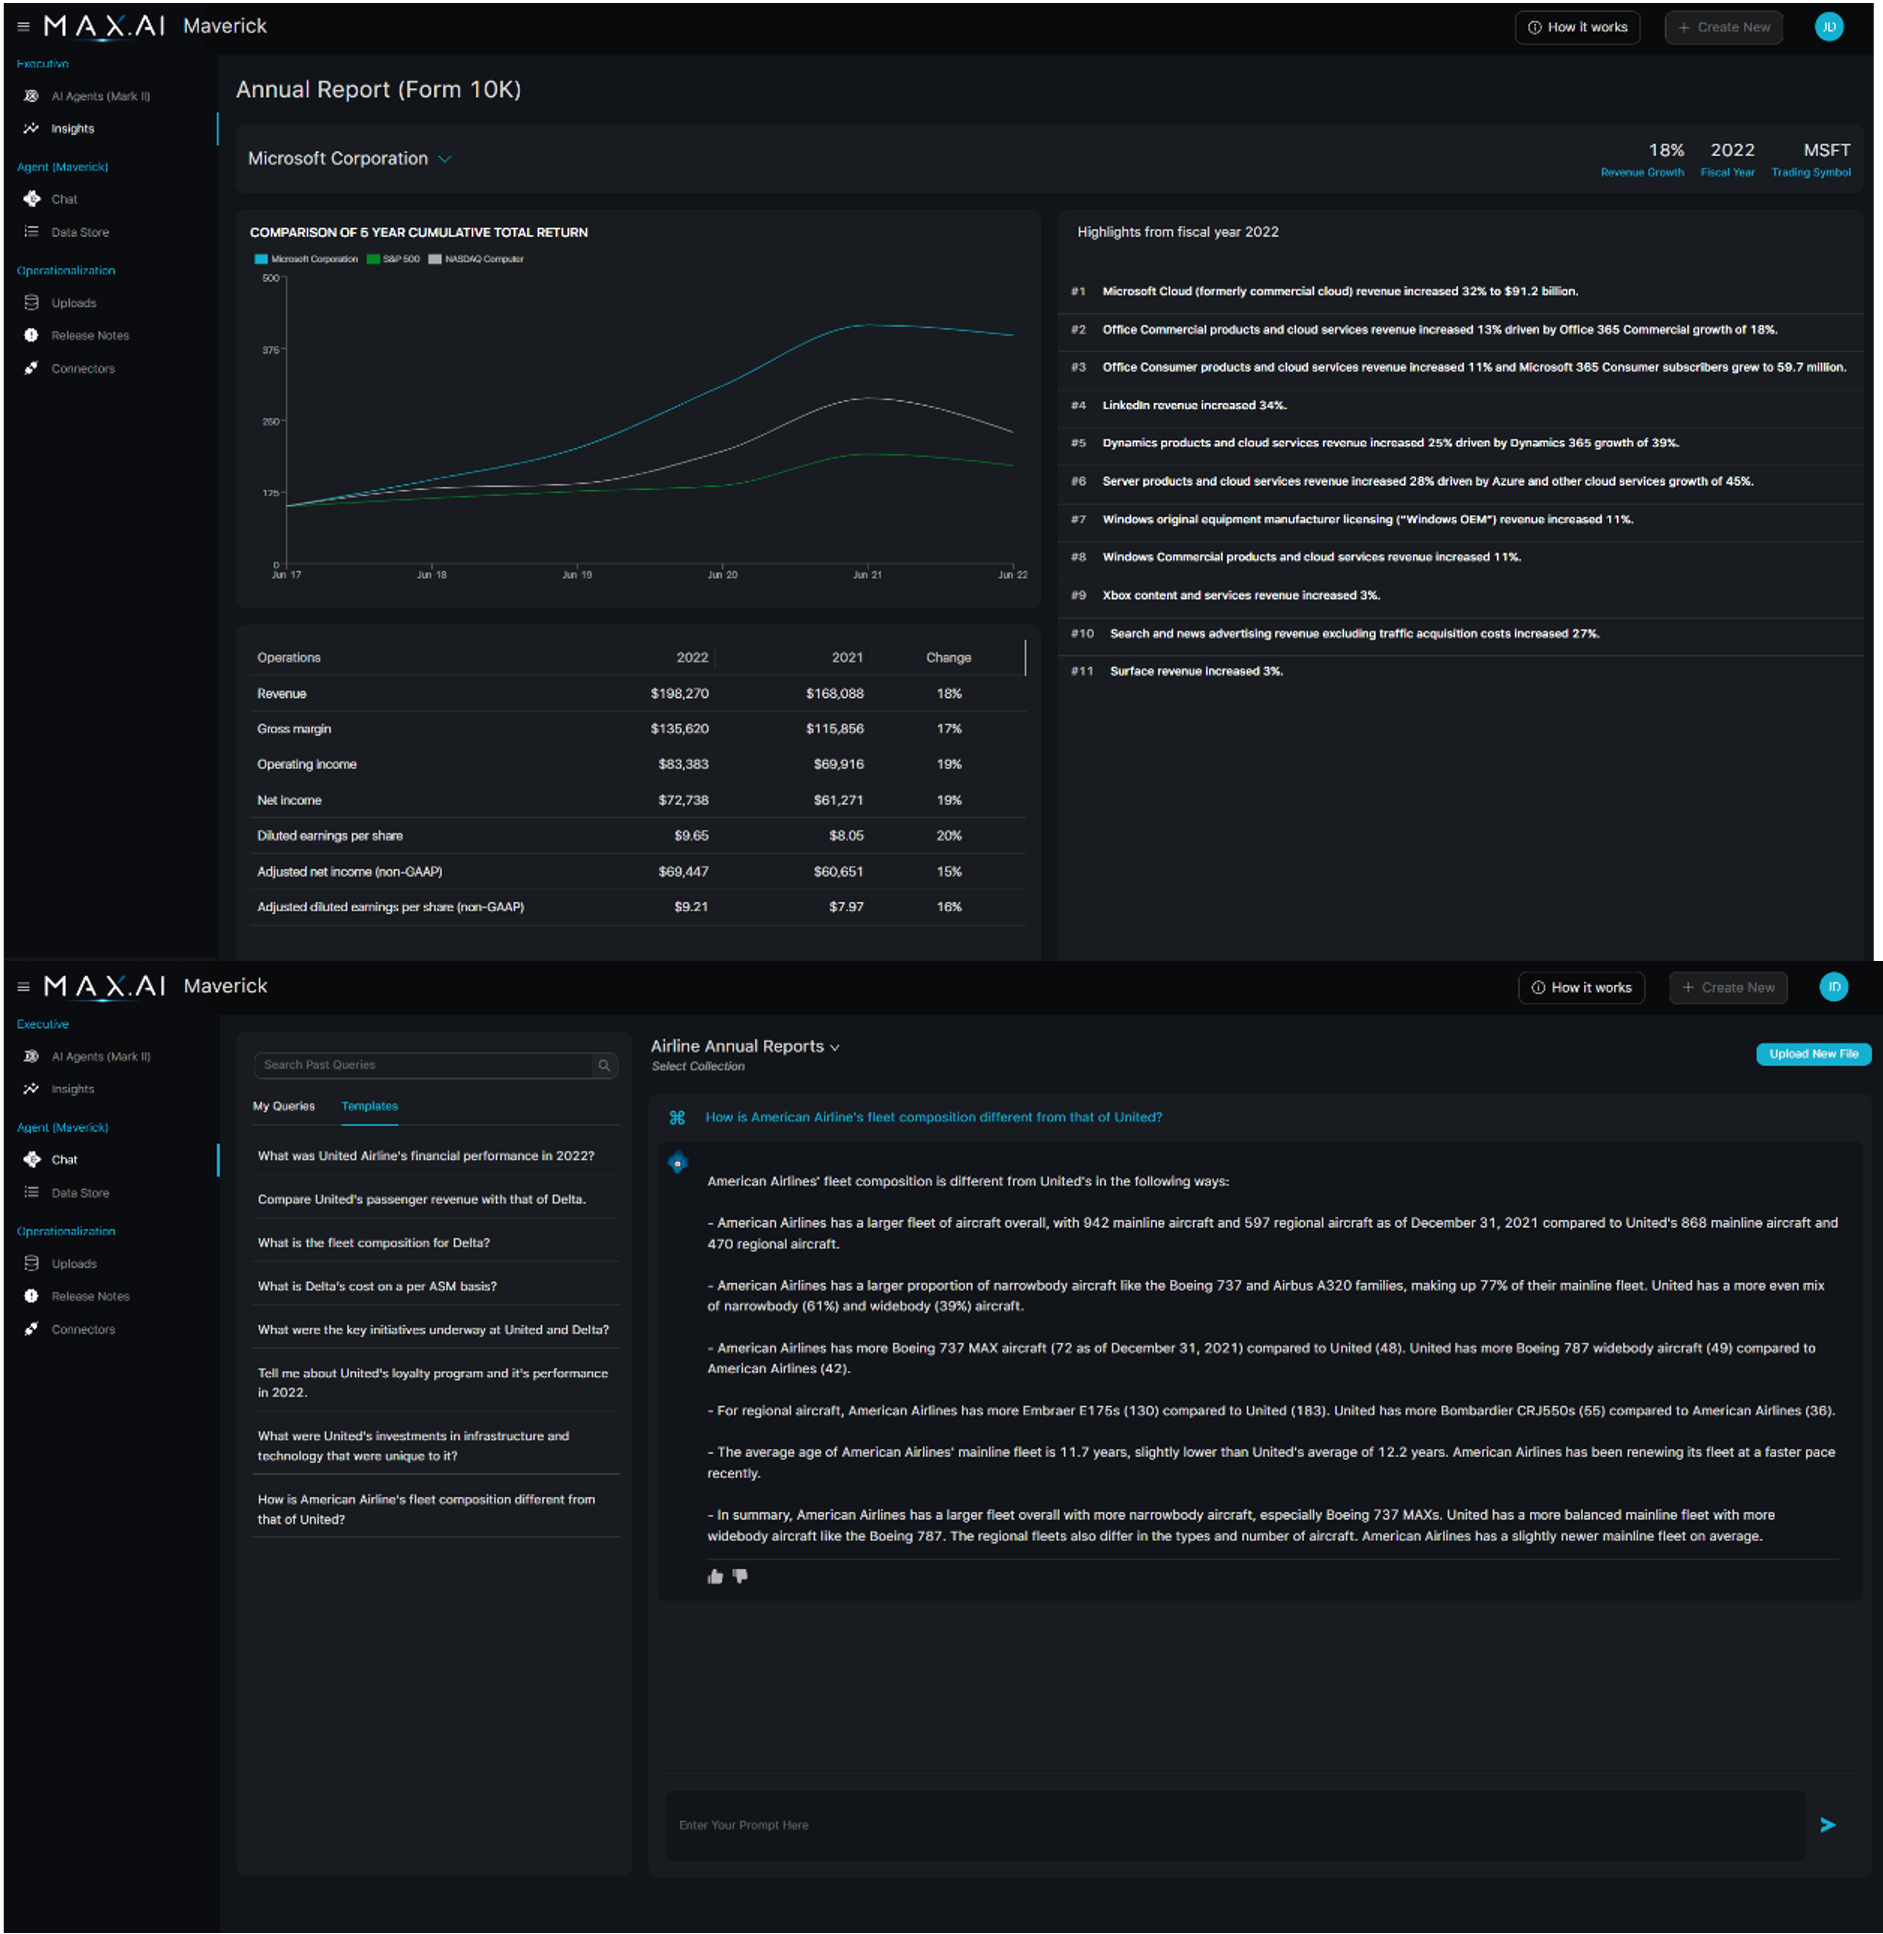
Task: Open Connectors in the chat view sidebar
Action: (83, 1329)
